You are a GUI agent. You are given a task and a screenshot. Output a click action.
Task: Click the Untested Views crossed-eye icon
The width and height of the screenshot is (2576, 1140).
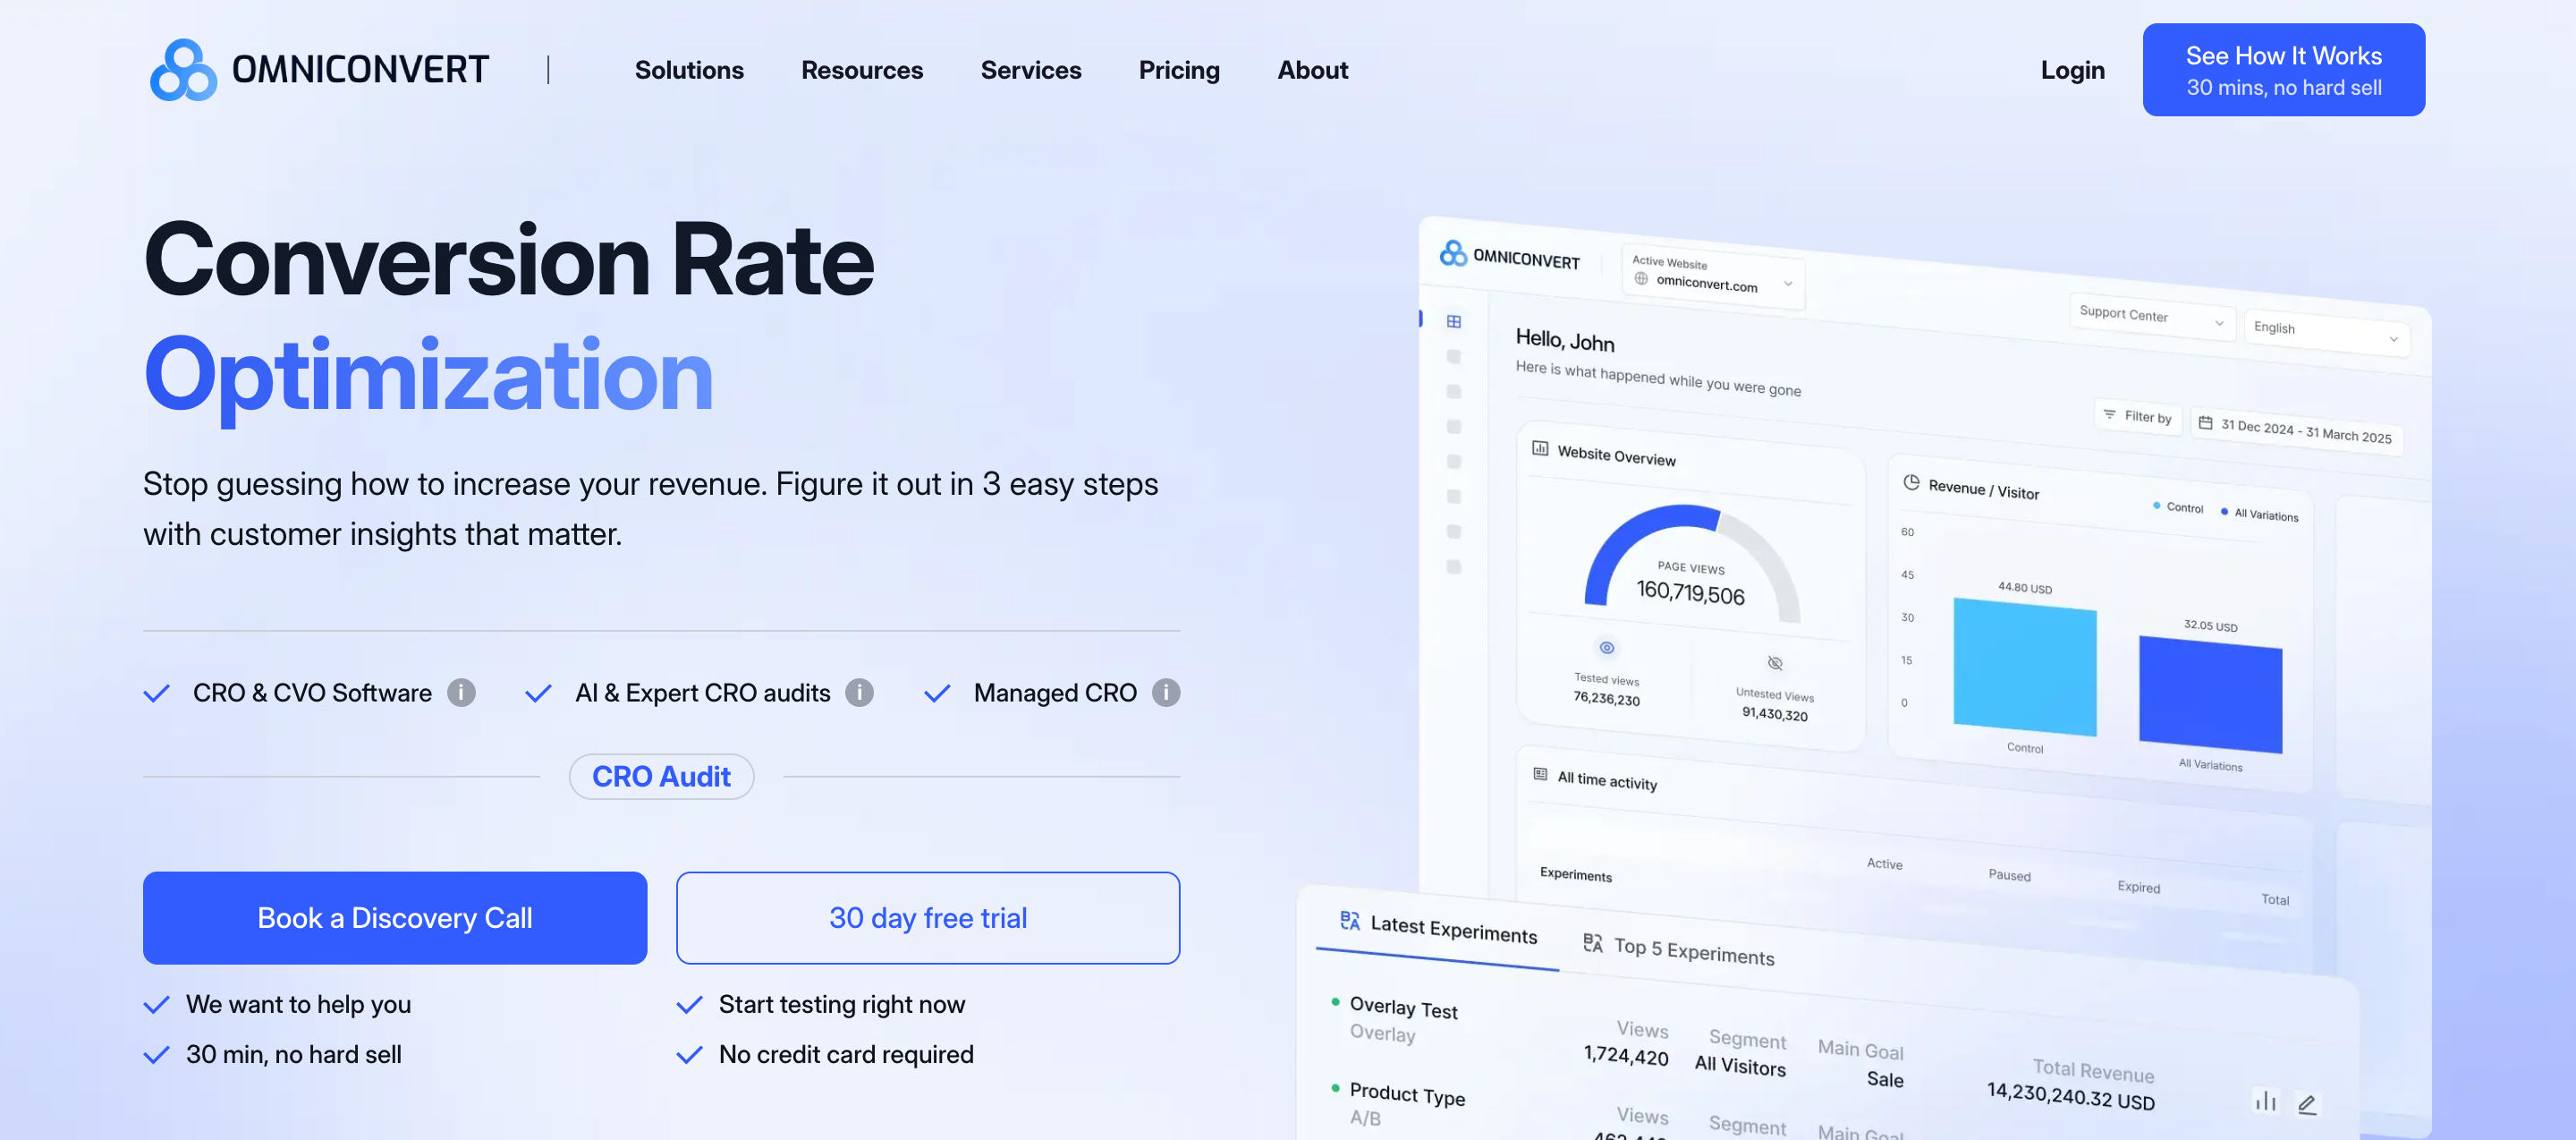(x=1775, y=663)
